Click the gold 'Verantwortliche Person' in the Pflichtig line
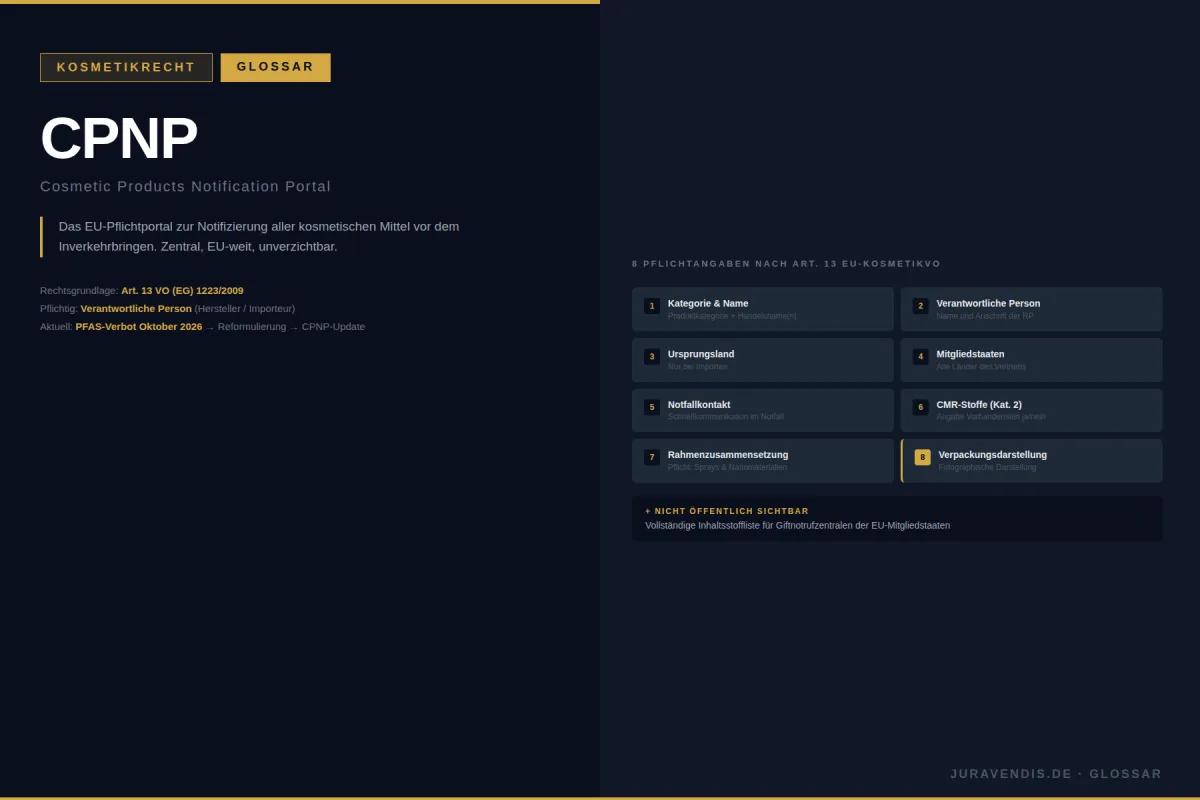Image resolution: width=1200 pixels, height=800 pixels. point(136,309)
